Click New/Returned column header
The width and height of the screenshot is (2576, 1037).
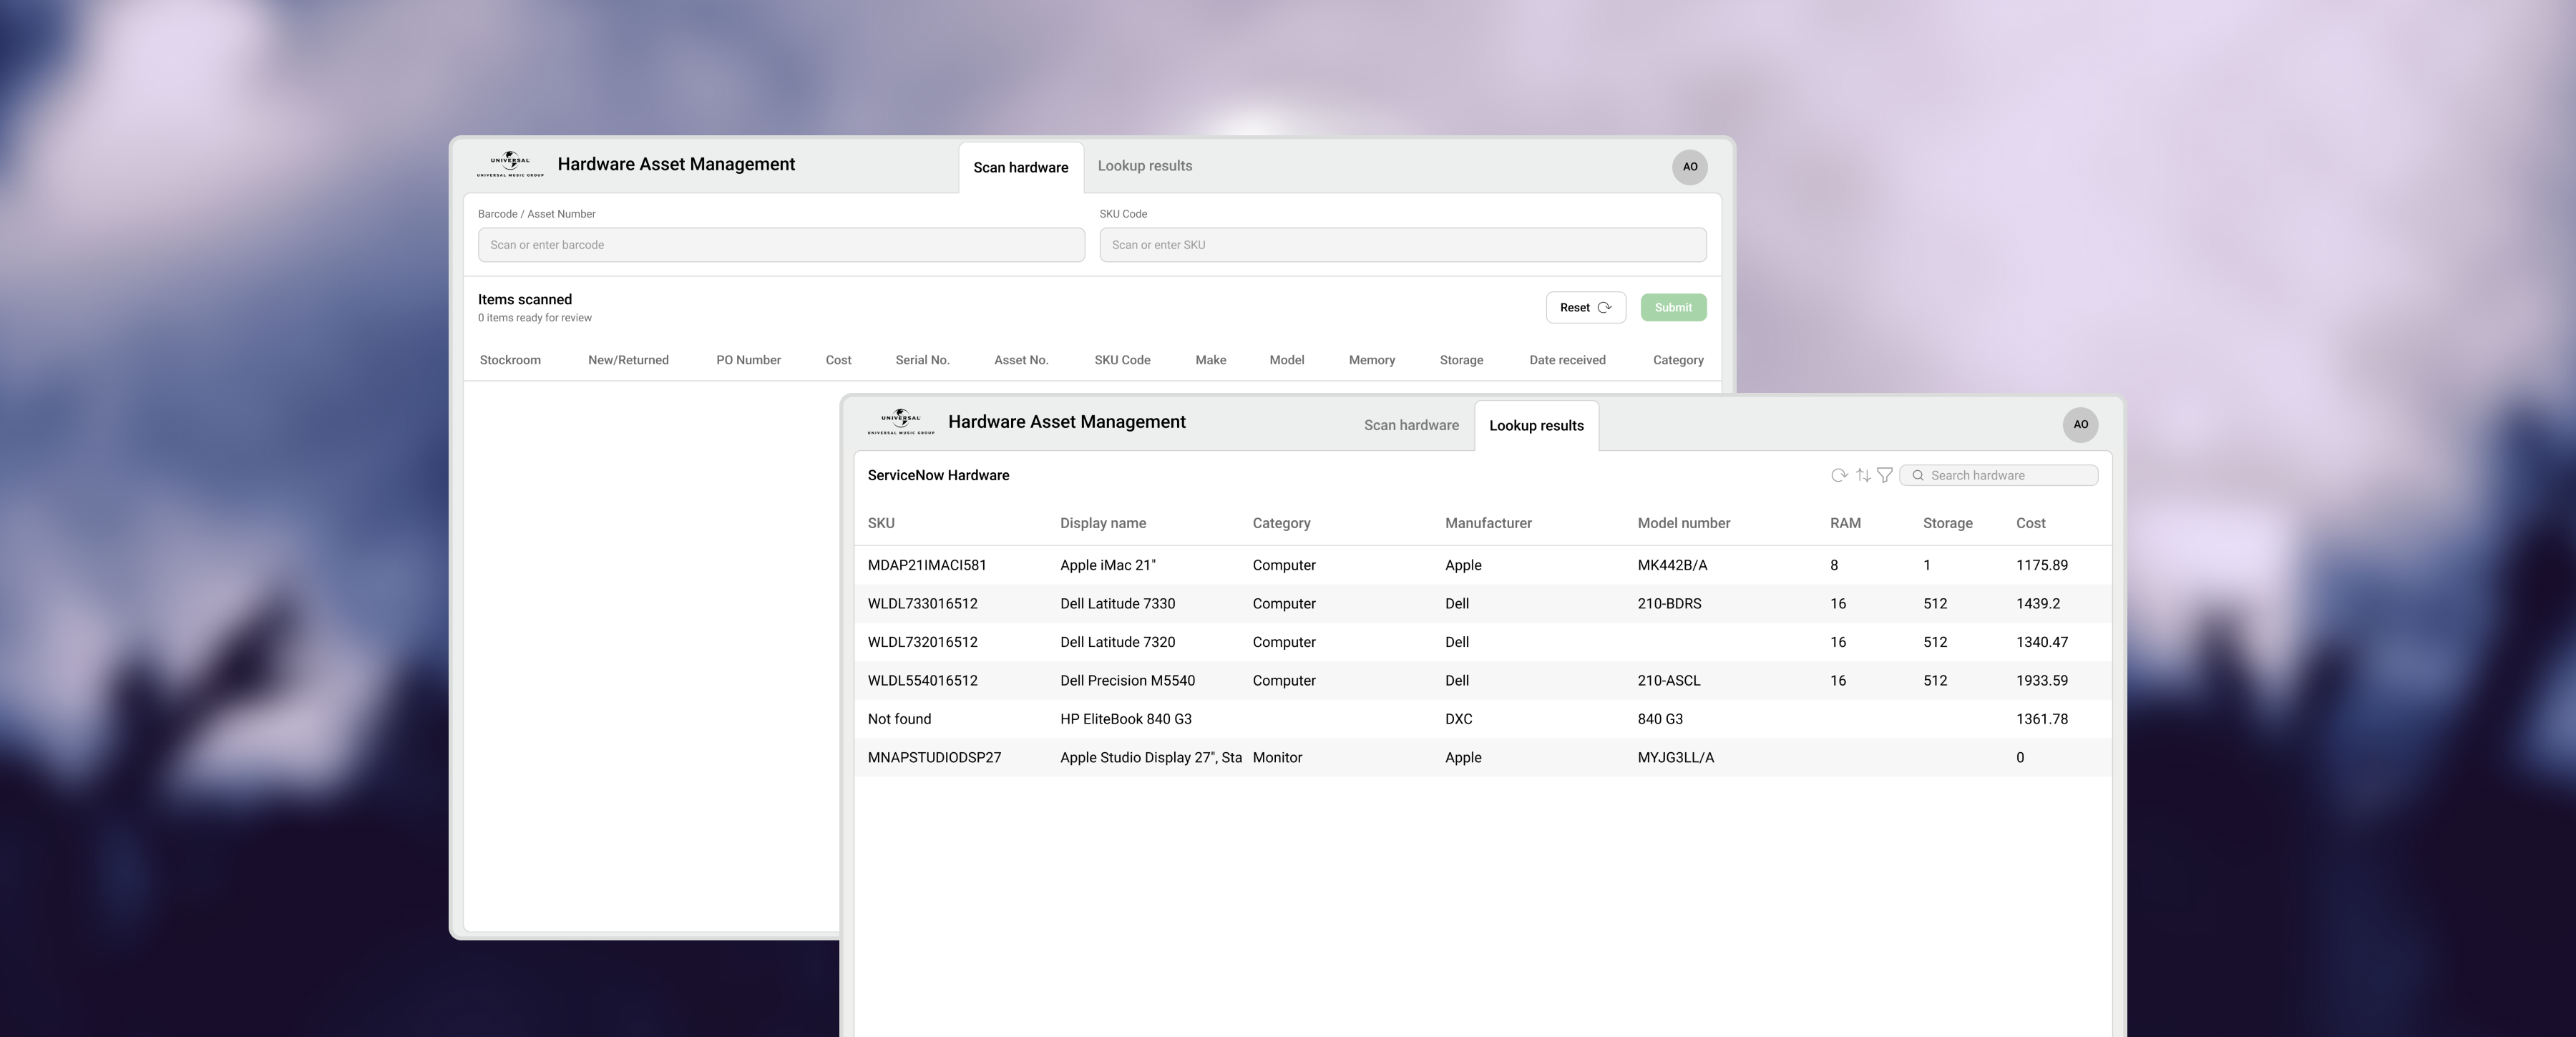point(628,360)
